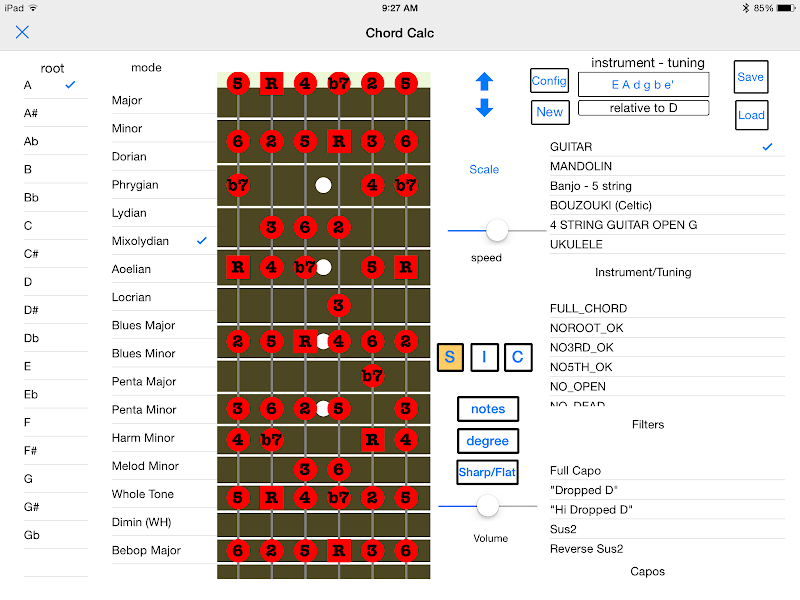Choose the Sus2 capo
The height and width of the screenshot is (600, 800).
pyautogui.click(x=667, y=529)
